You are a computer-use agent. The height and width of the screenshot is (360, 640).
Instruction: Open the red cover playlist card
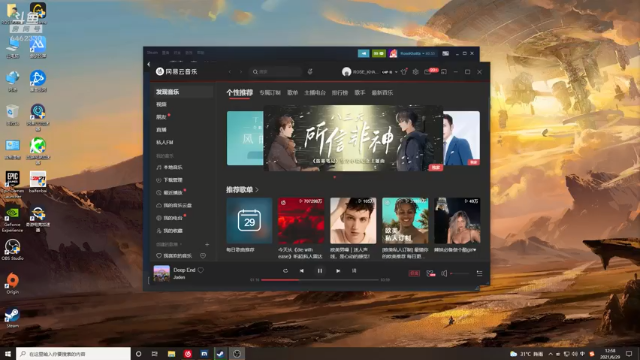coord(301,221)
